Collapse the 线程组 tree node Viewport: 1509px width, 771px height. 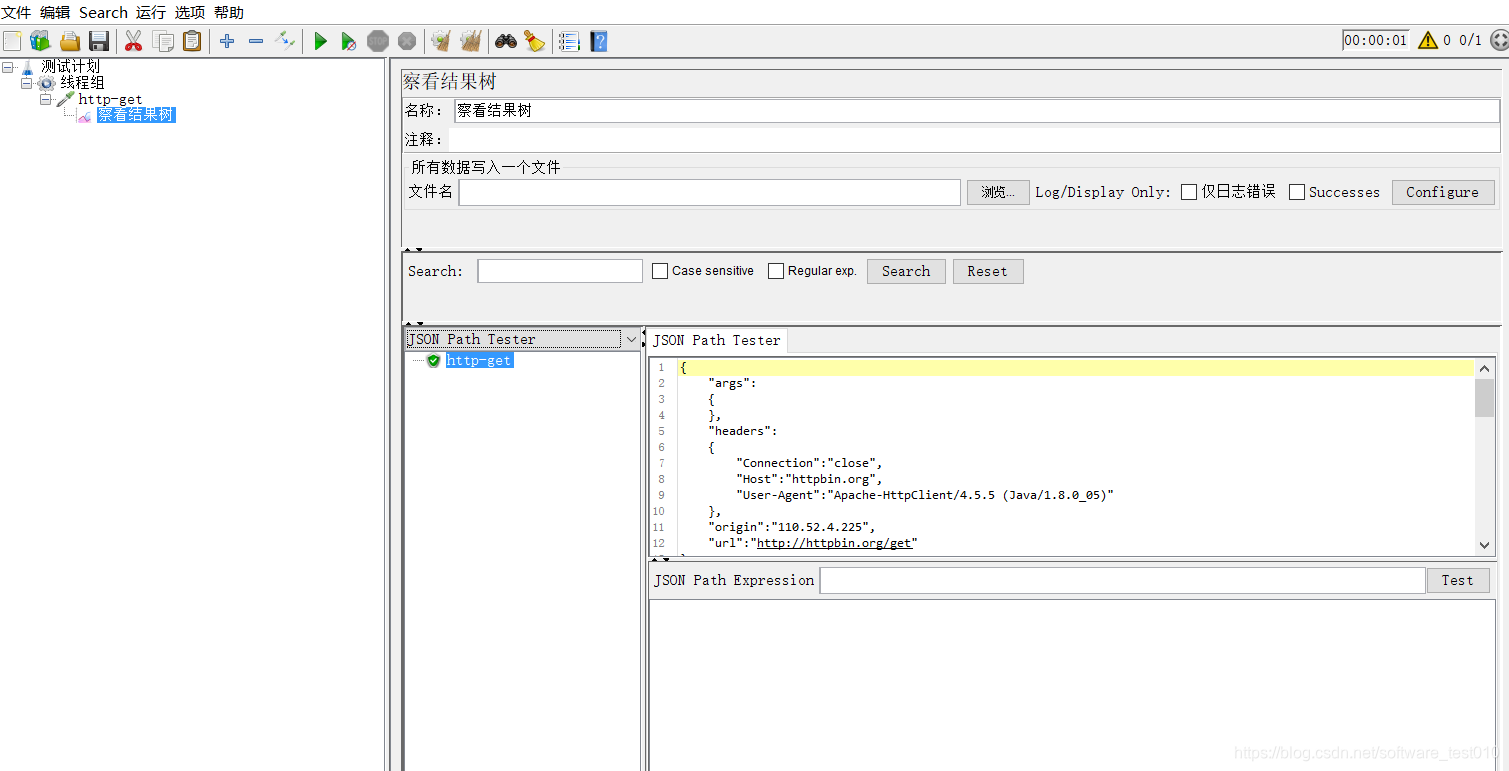27,83
